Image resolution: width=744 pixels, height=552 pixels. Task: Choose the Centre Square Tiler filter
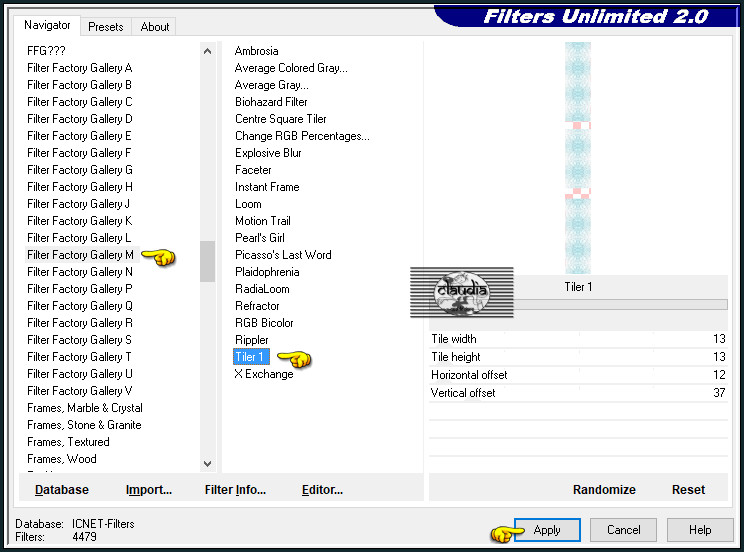click(x=280, y=119)
